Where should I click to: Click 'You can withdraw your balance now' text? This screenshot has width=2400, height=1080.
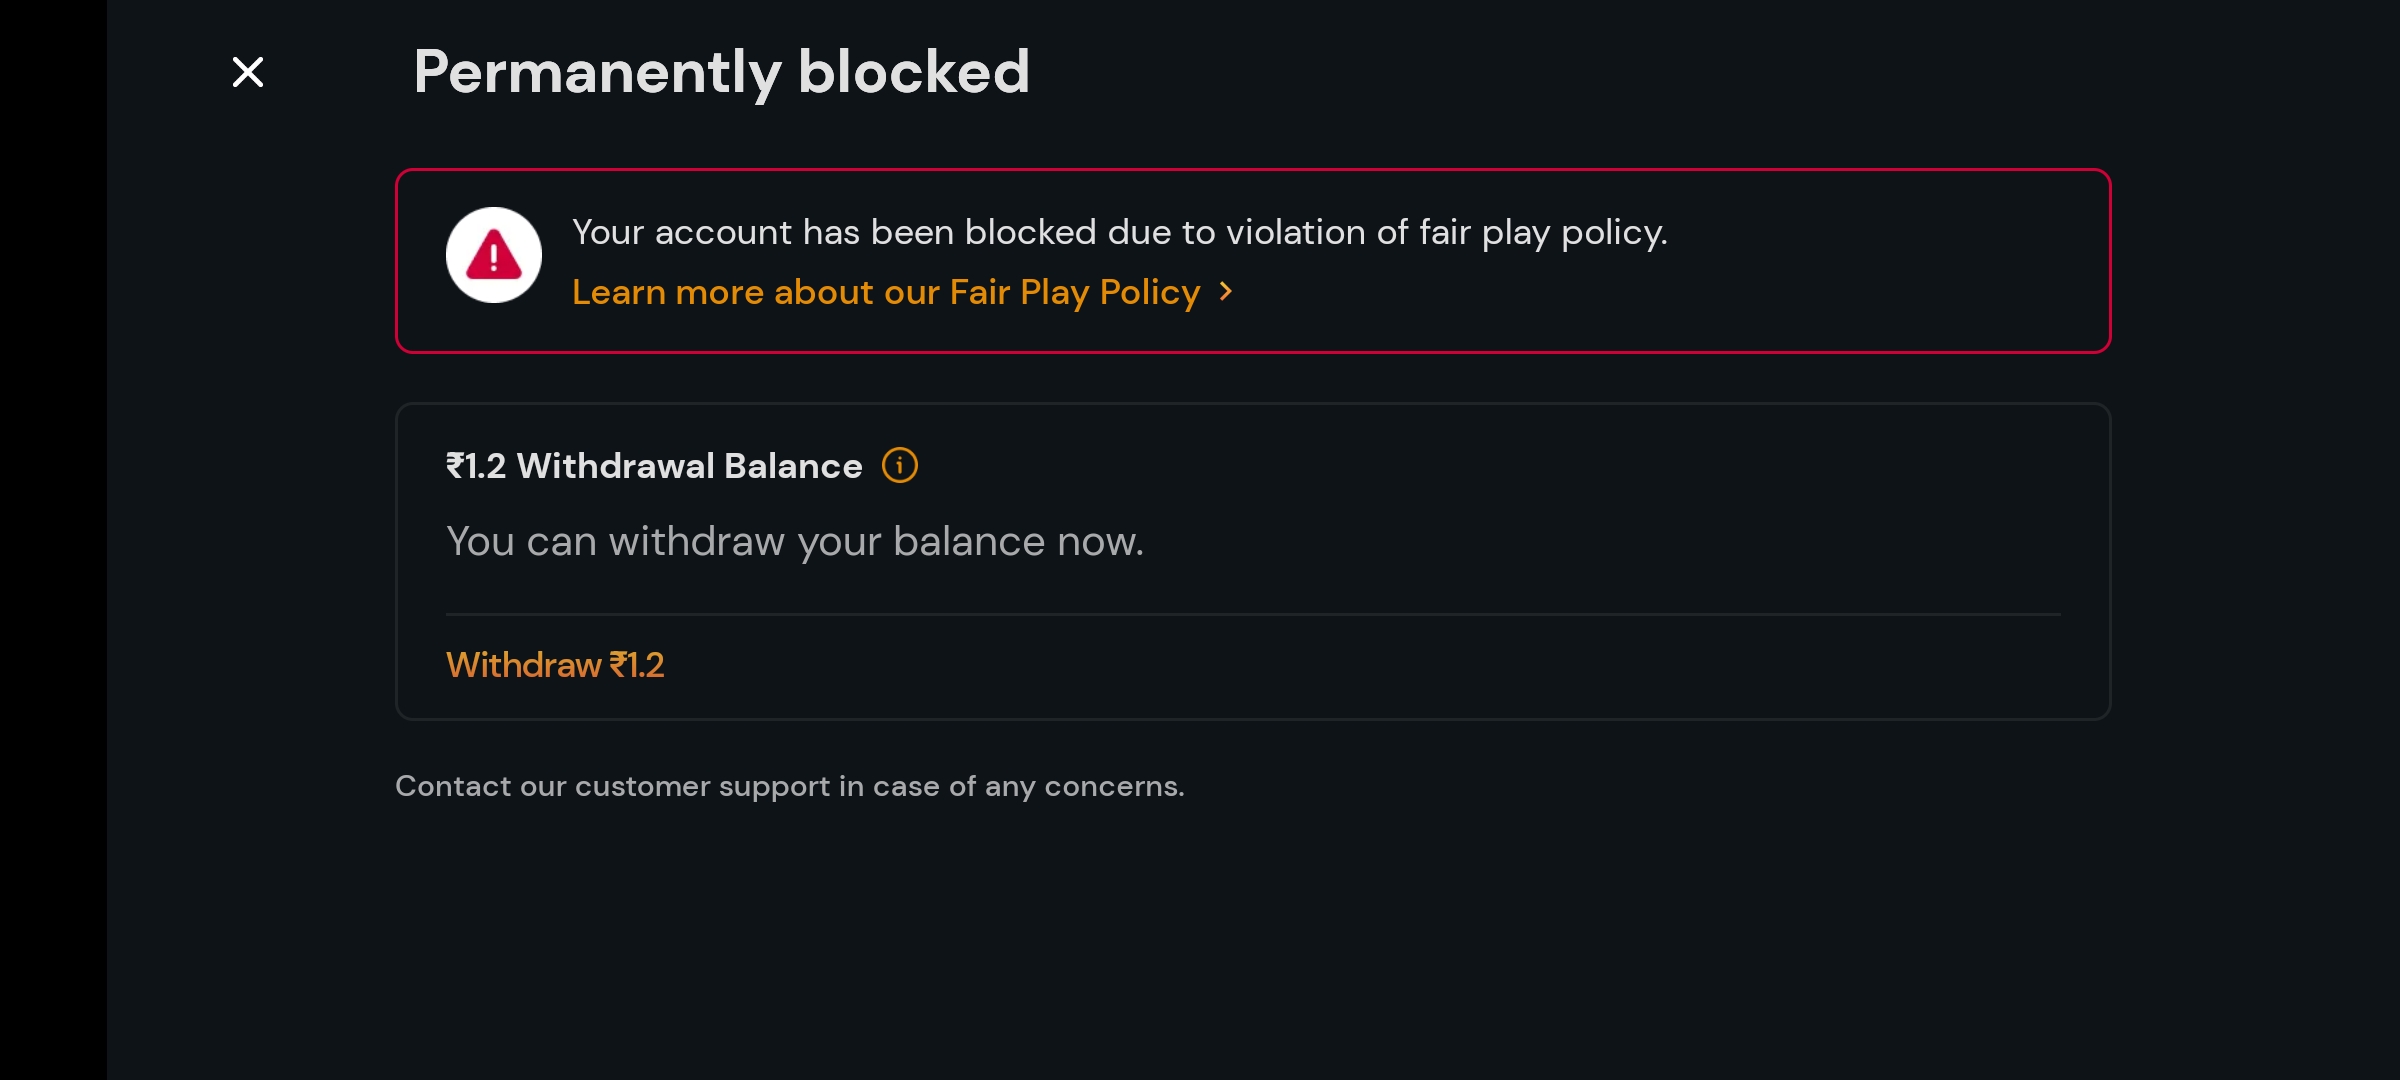(794, 541)
